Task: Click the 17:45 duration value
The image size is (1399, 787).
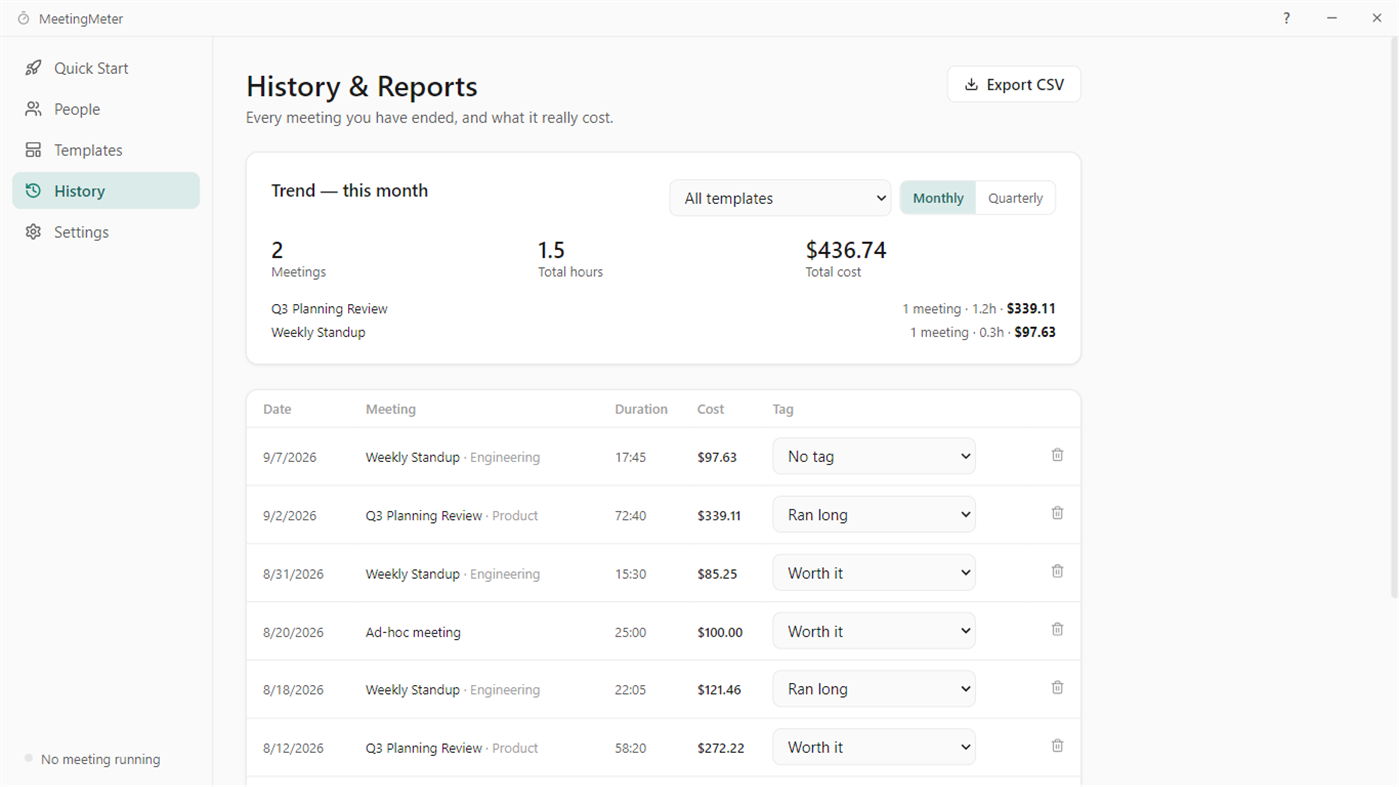Action: coord(630,457)
